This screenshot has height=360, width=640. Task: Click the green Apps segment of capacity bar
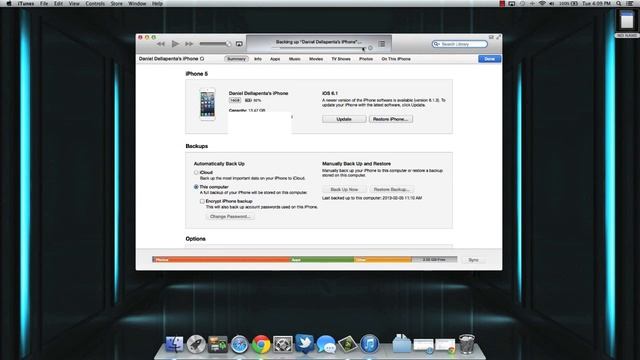point(322,260)
